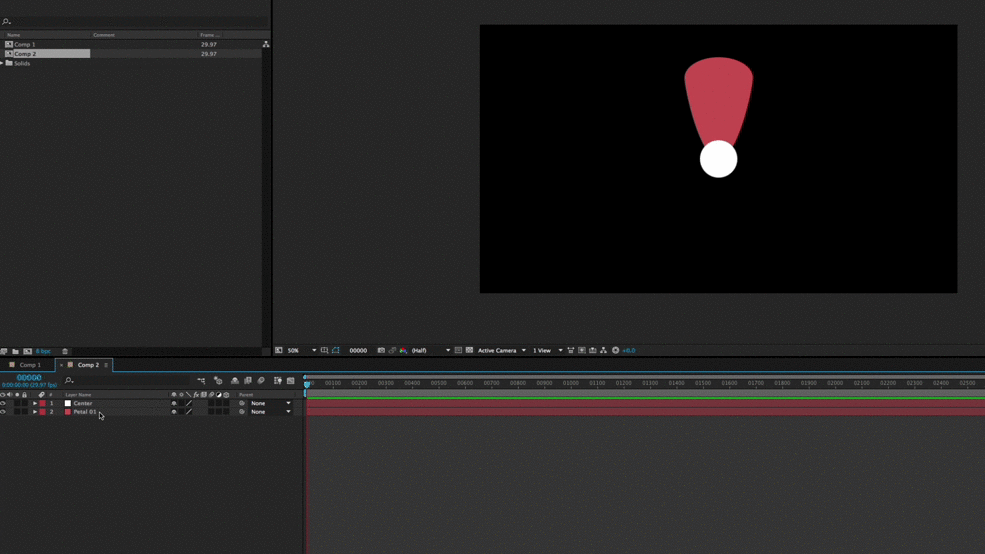Select Comp 2 in the project panel

25,54
